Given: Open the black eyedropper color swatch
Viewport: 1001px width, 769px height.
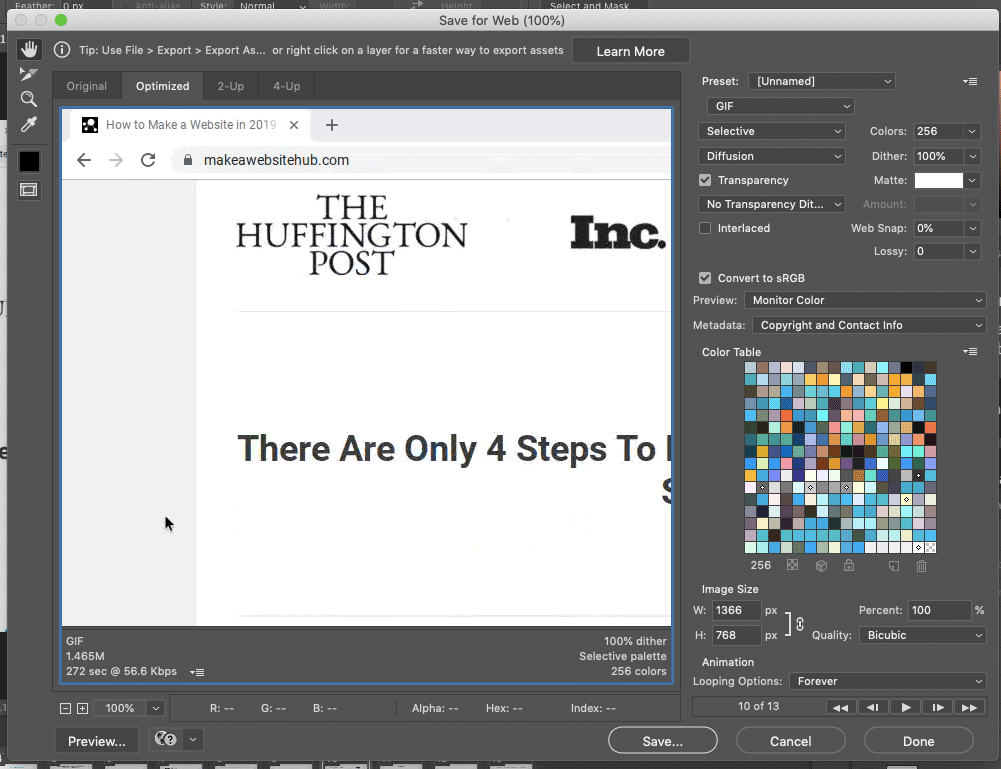Looking at the screenshot, I should 29,161.
